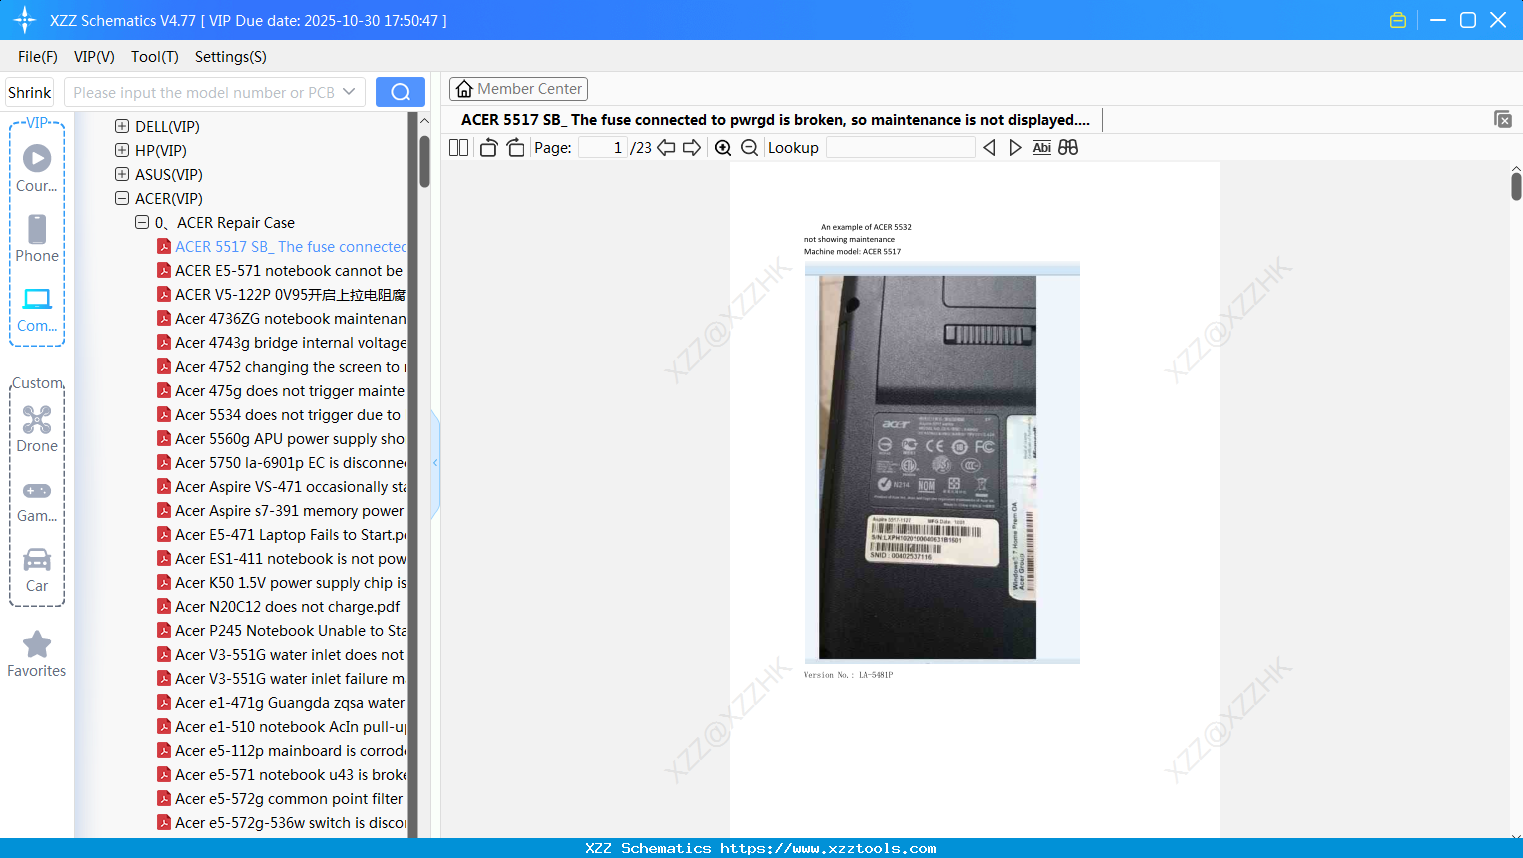The width and height of the screenshot is (1523, 858).
Task: Open the VIP(V) menu
Action: click(94, 57)
